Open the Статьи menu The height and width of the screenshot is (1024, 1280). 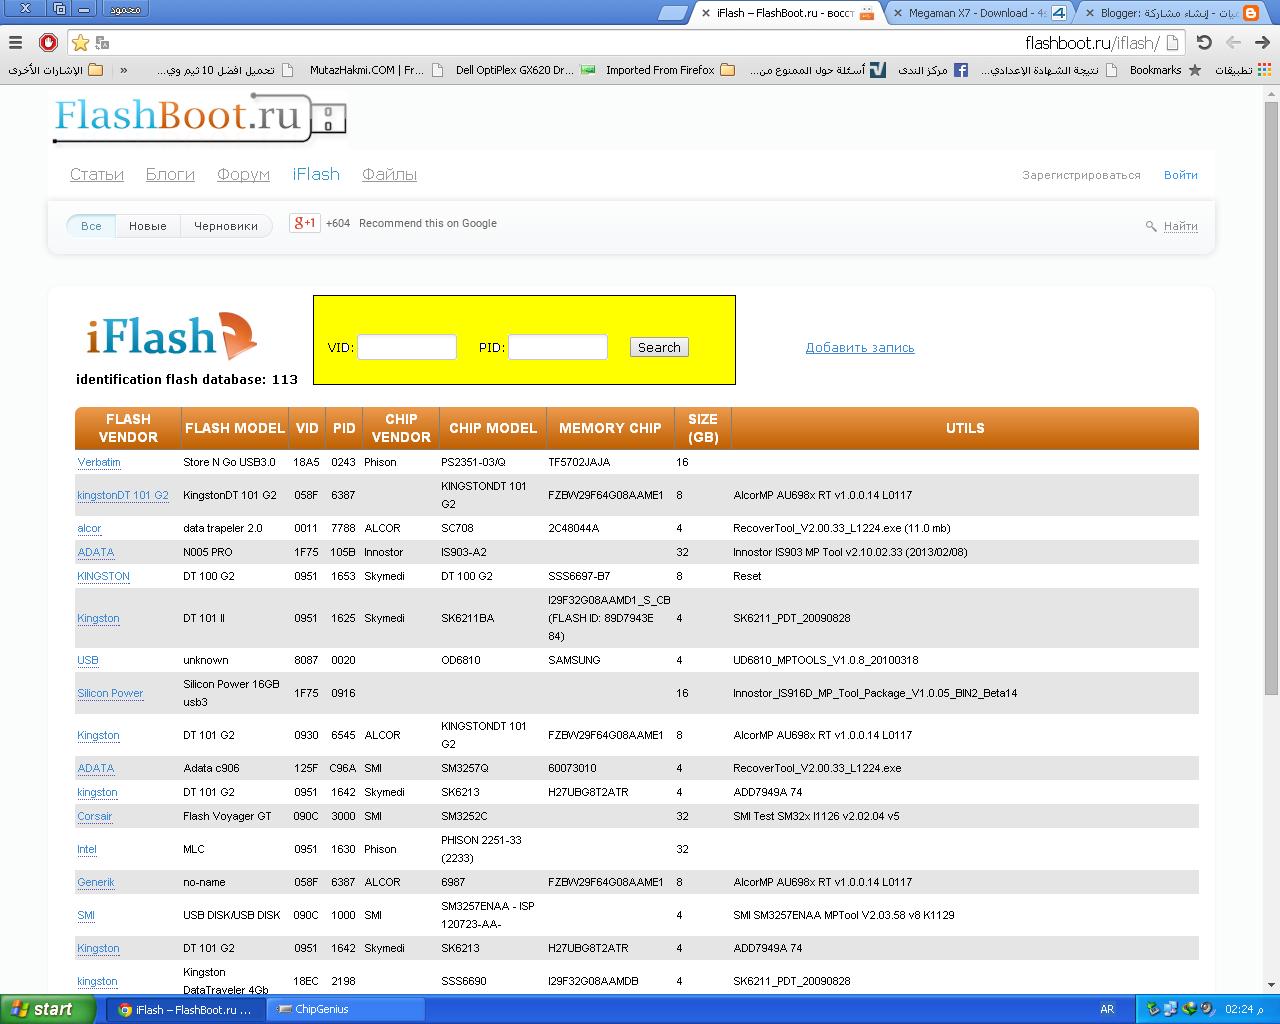pos(97,174)
